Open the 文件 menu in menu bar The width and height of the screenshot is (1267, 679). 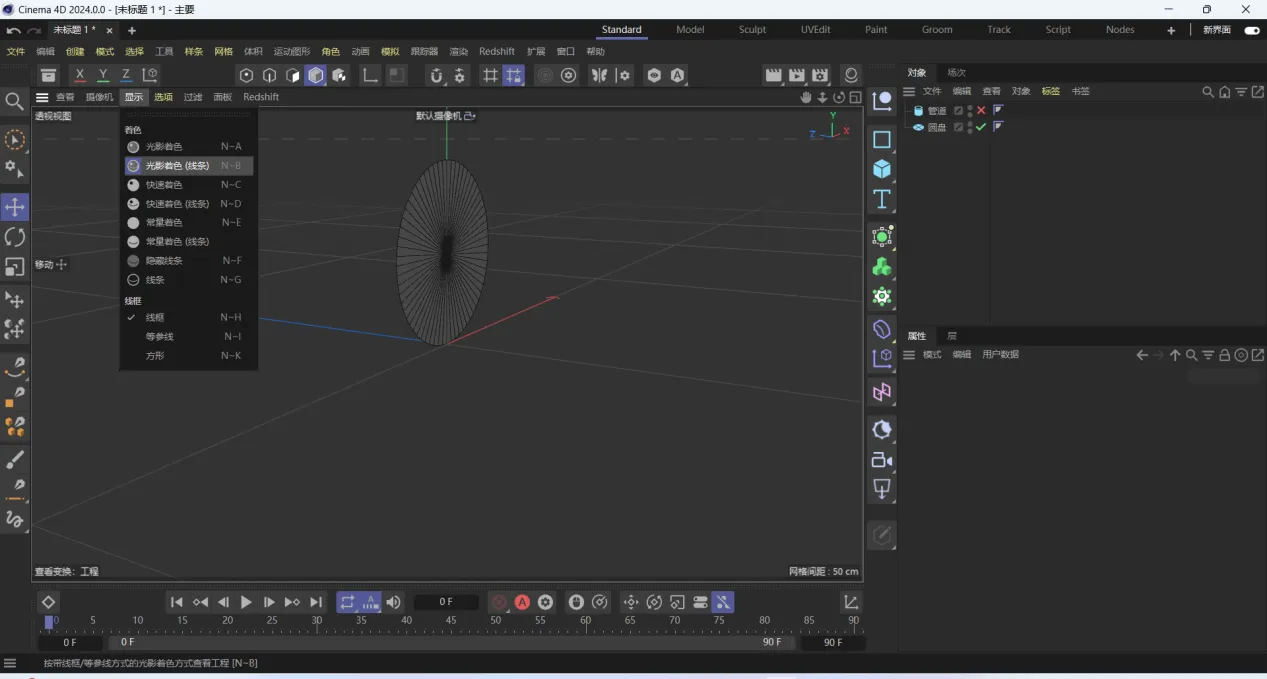(16, 52)
